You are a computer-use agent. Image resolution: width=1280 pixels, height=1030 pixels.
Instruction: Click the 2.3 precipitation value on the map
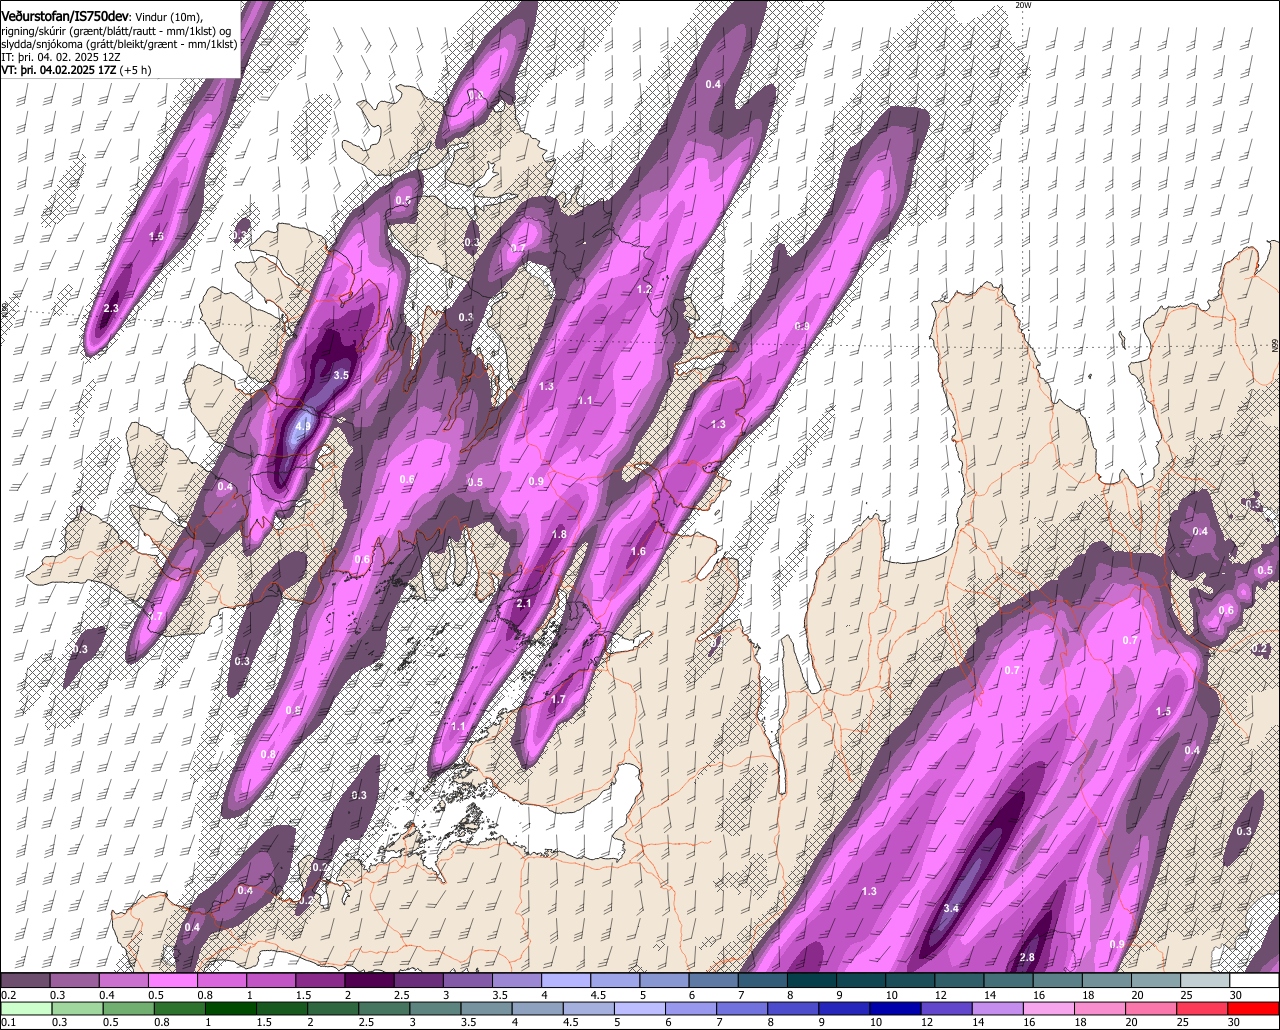(111, 308)
